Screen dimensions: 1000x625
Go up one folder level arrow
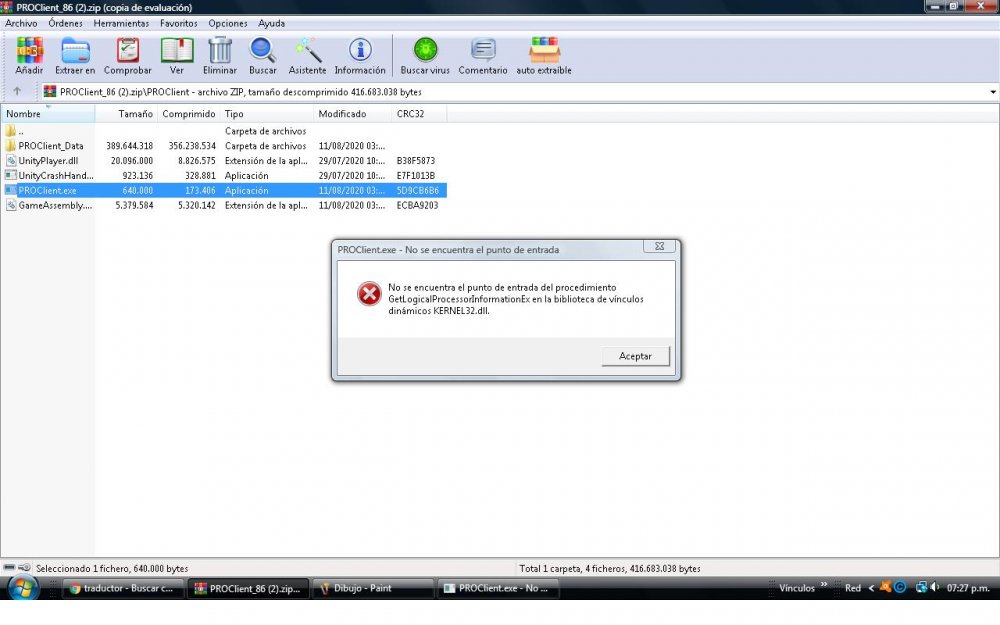tap(17, 91)
